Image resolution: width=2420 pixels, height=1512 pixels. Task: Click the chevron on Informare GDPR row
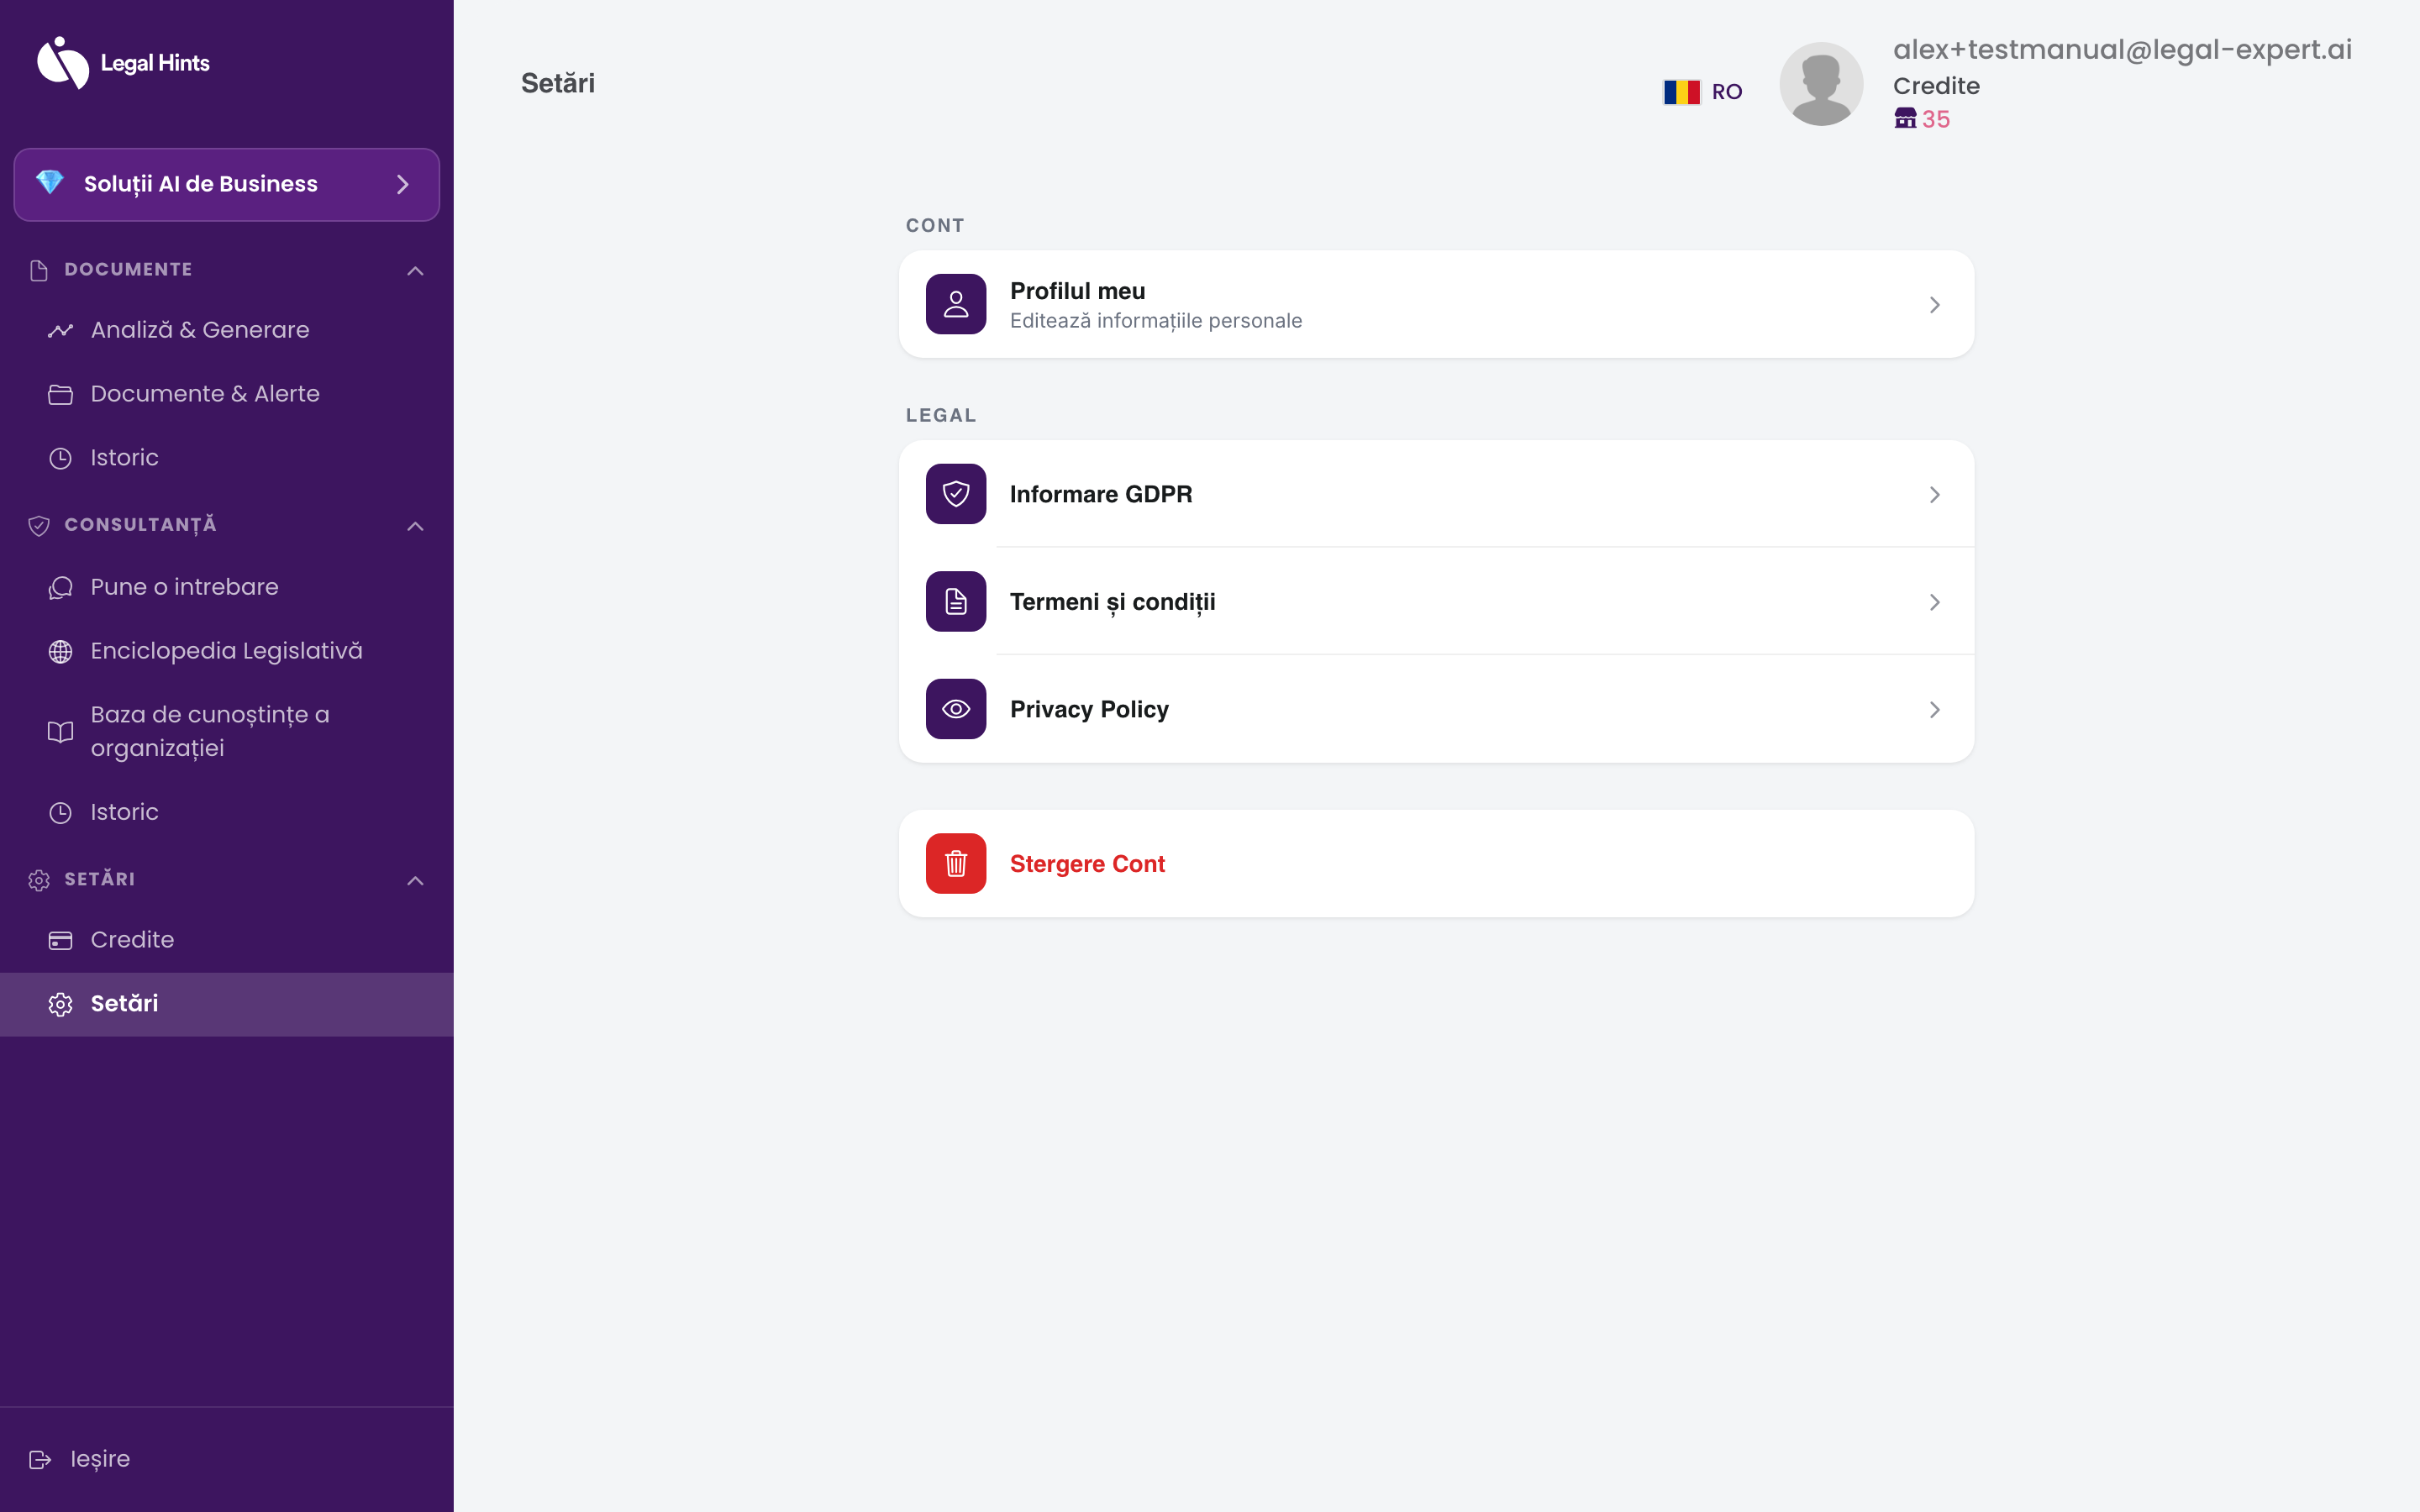1934,494
